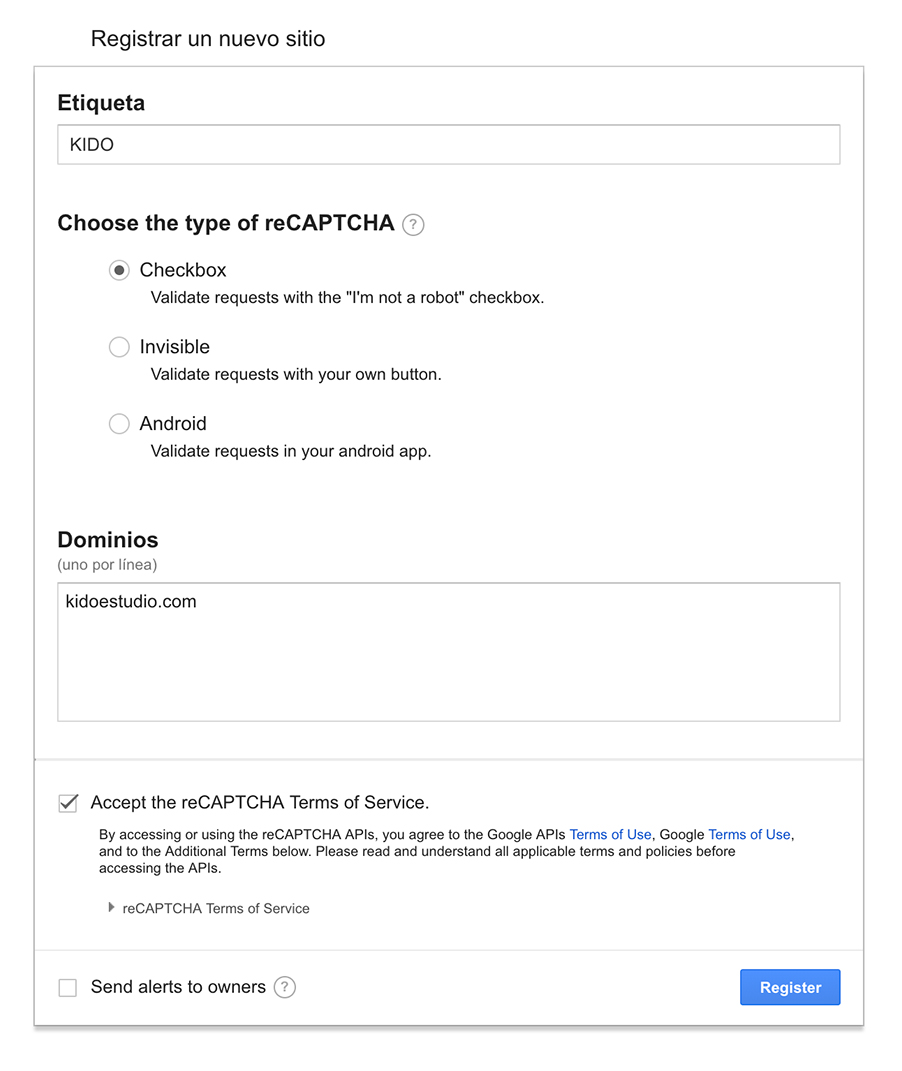Untick the Accept Terms of Service checkbox

coord(68,802)
